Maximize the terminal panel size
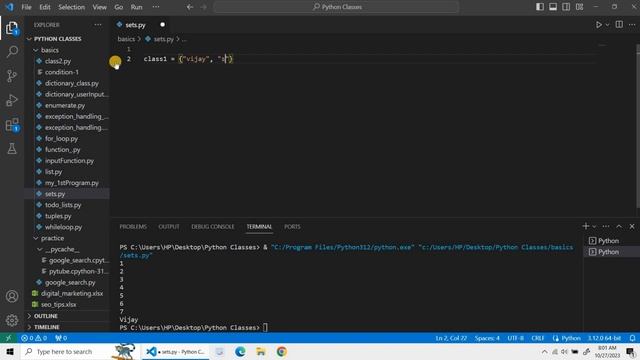The image size is (640, 360). pyautogui.click(x=619, y=227)
